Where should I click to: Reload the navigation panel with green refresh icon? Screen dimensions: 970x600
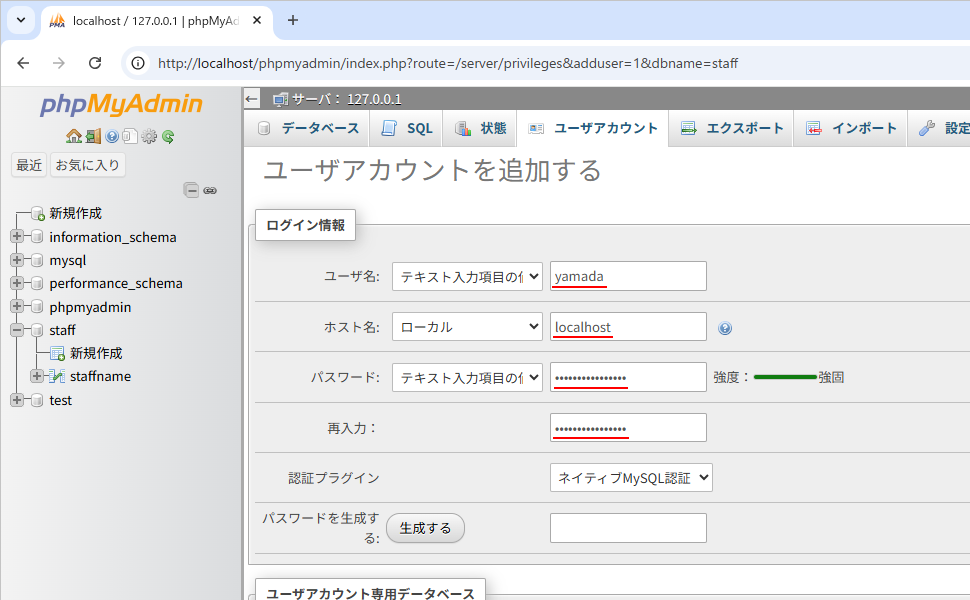[167, 137]
